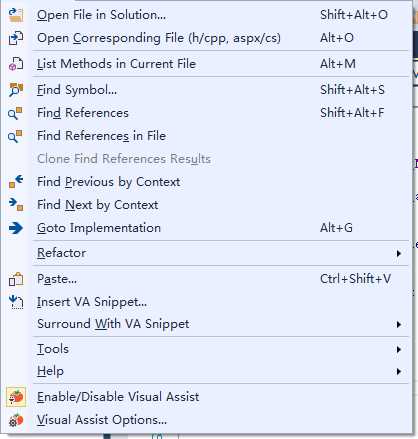Expand Surround With VA Snippet submenu arrow
The image size is (418, 439).
(398, 324)
